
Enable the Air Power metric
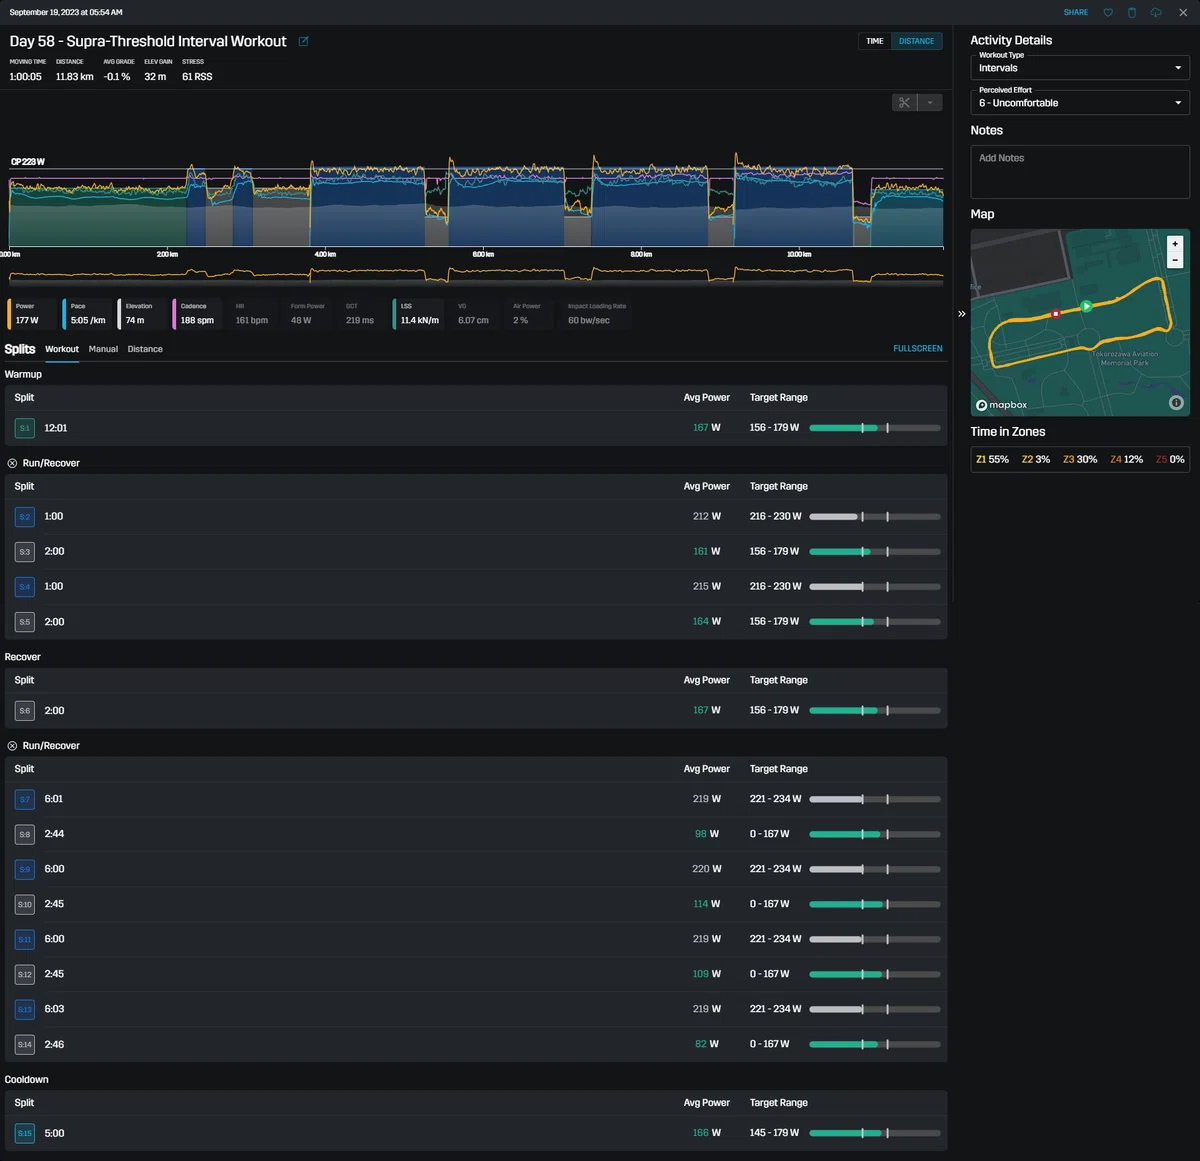point(528,314)
